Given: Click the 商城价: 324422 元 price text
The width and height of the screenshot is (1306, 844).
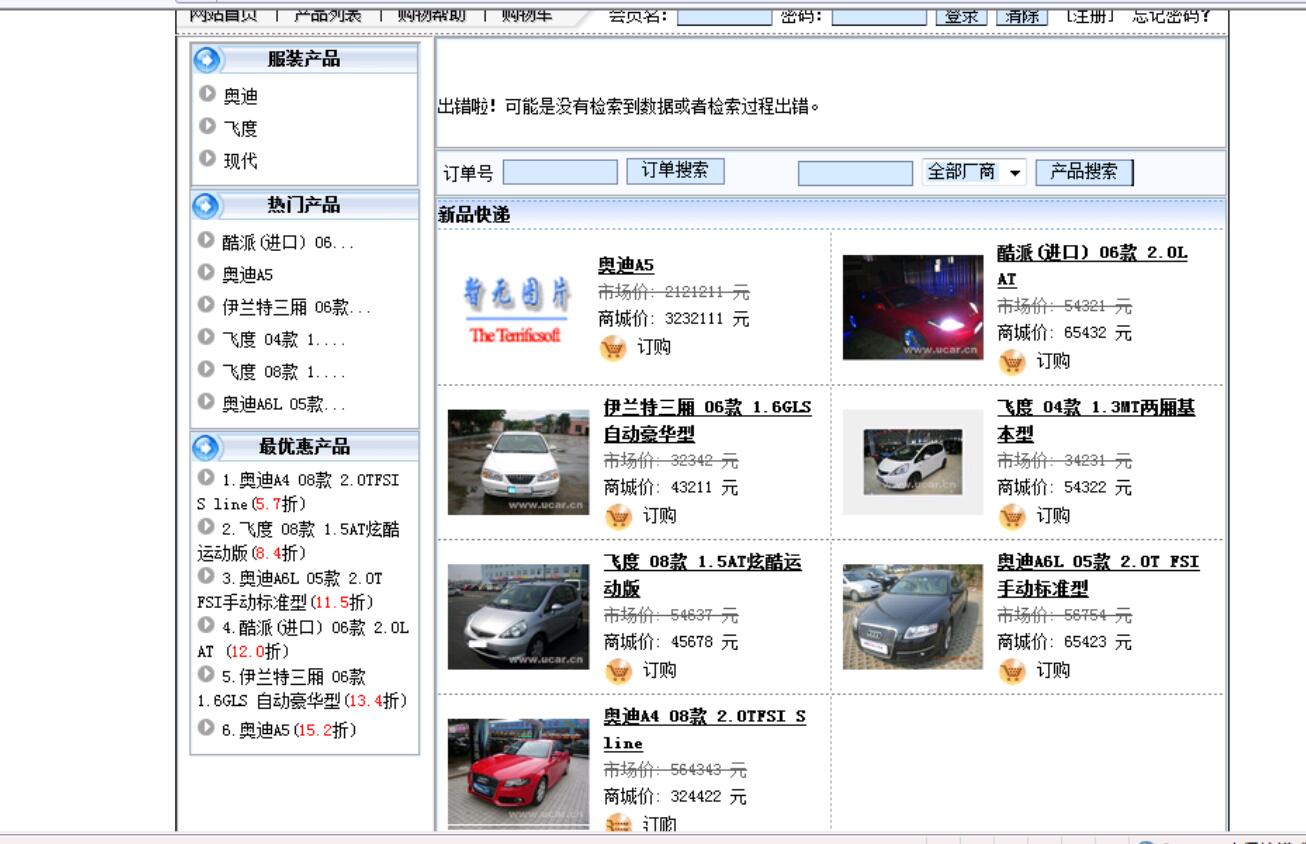Looking at the screenshot, I should [x=674, y=797].
